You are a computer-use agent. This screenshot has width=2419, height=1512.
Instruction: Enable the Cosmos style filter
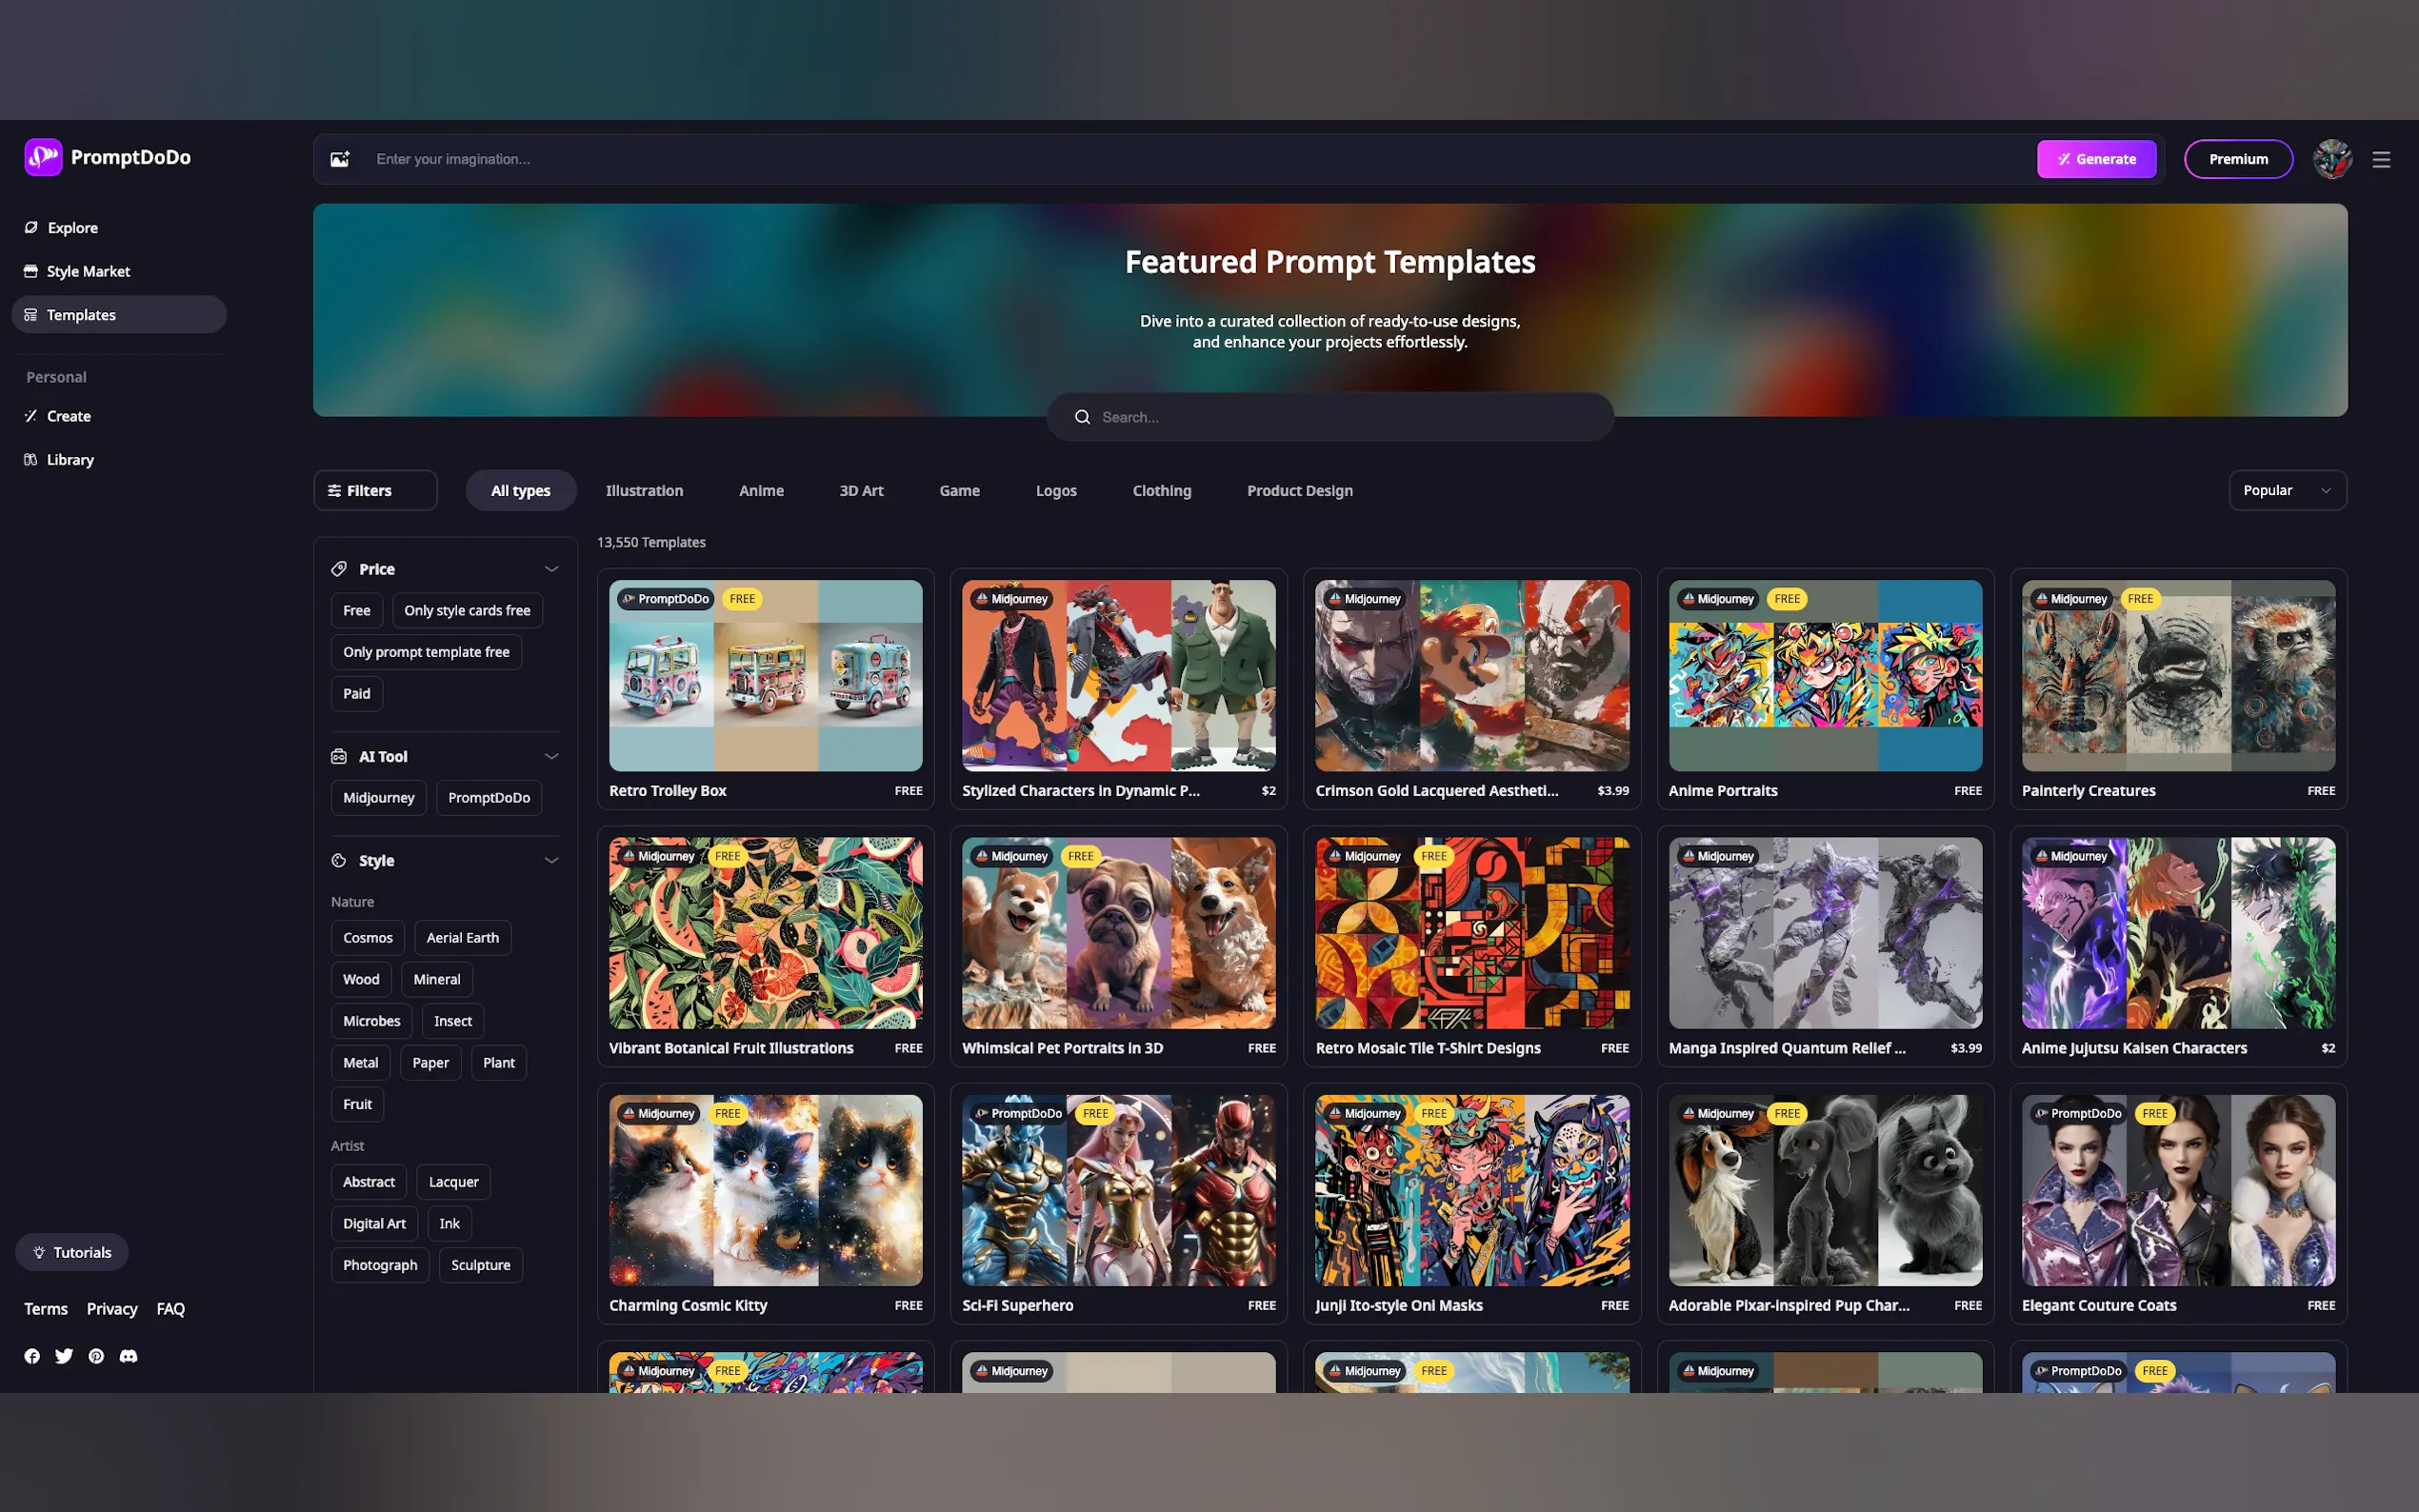pyautogui.click(x=367, y=937)
